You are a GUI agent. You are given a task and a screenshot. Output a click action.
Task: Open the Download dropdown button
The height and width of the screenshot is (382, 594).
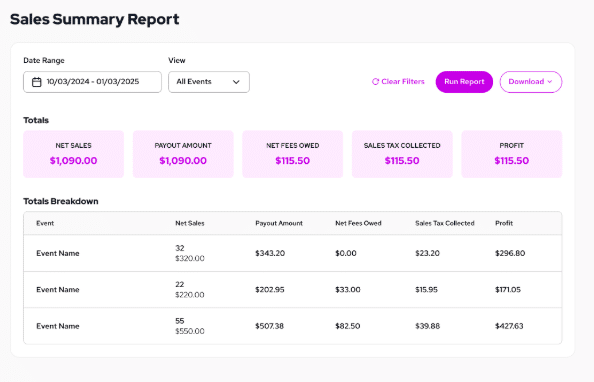531,82
